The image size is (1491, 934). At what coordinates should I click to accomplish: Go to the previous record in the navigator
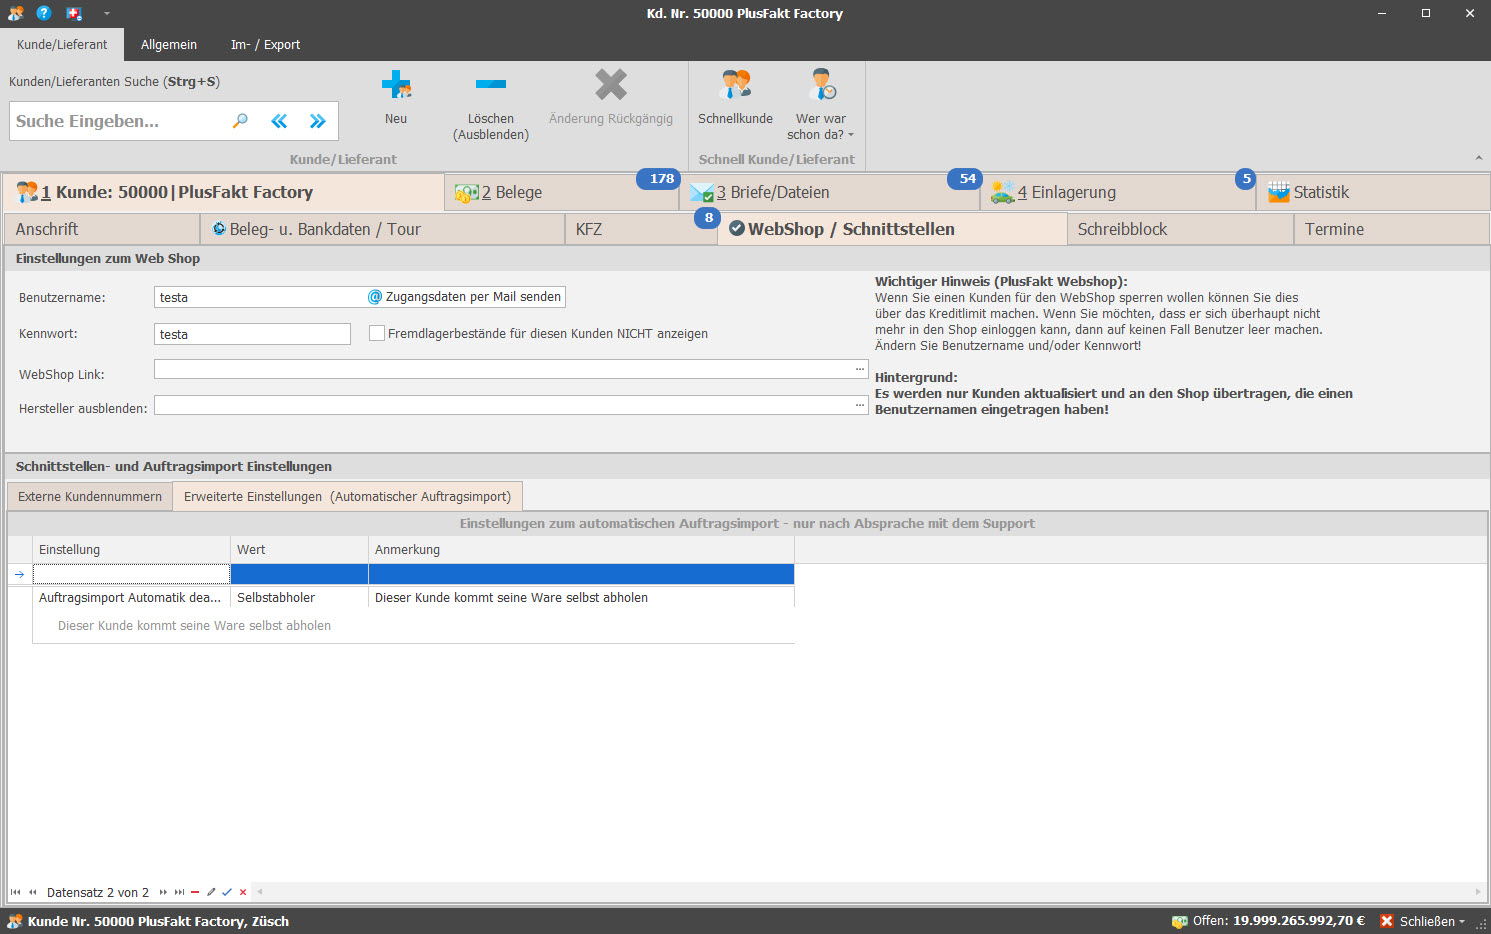click(33, 892)
